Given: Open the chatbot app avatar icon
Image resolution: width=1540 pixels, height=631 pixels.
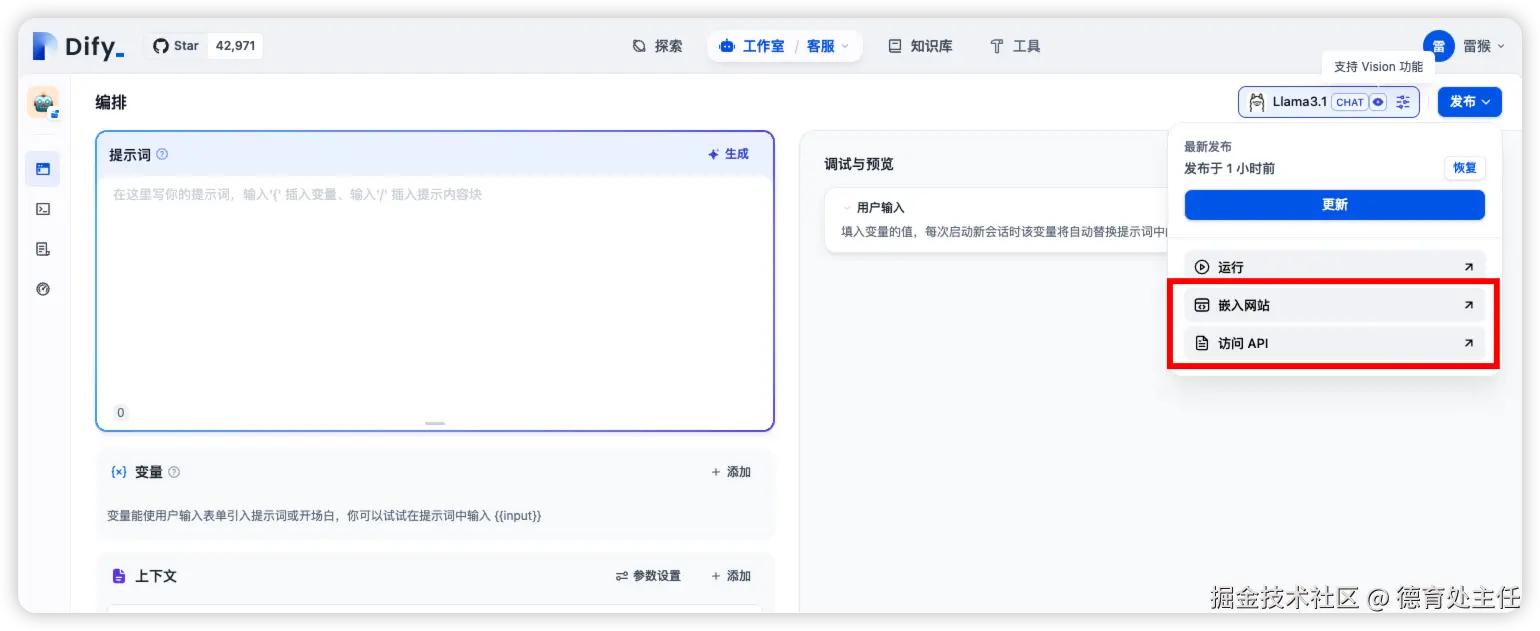Looking at the screenshot, I should coord(42,101).
